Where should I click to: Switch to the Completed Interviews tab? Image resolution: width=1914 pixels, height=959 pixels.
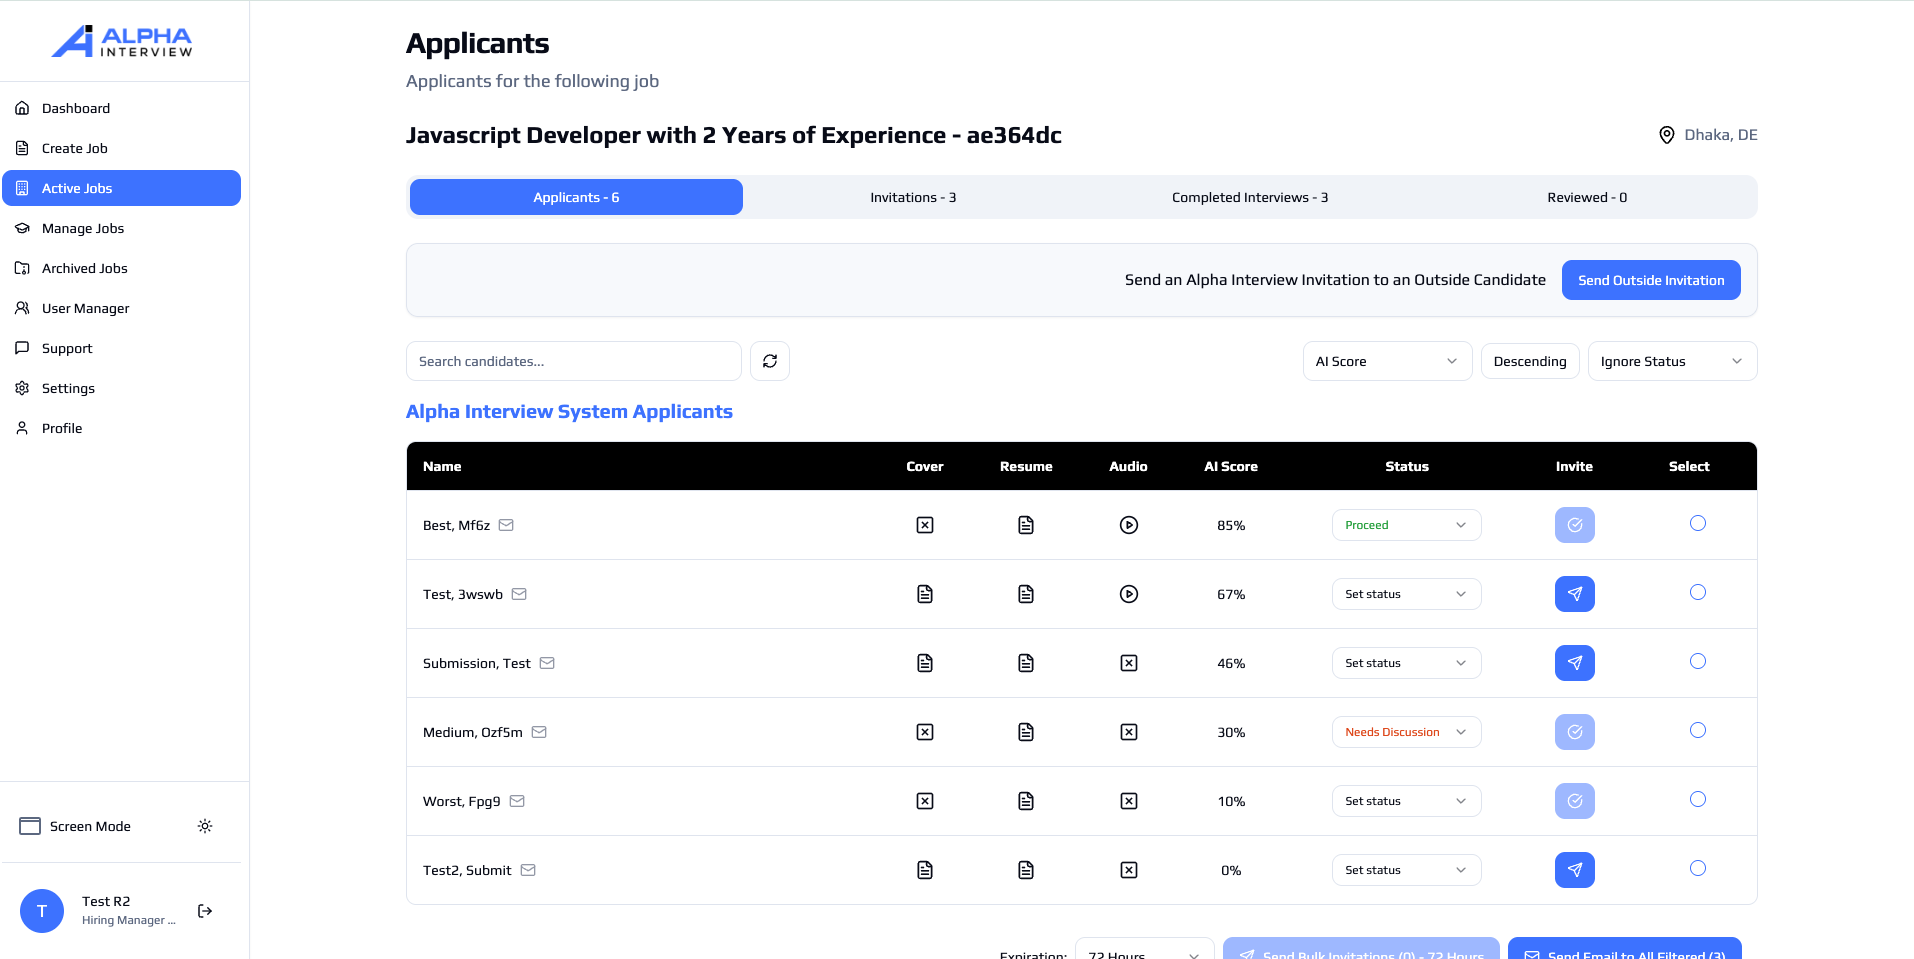pyautogui.click(x=1249, y=197)
